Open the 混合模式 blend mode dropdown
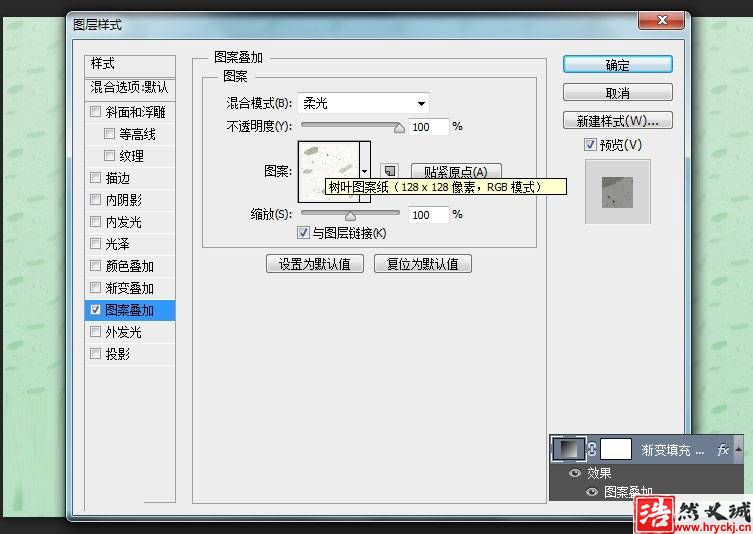Image resolution: width=753 pixels, height=534 pixels. point(363,103)
